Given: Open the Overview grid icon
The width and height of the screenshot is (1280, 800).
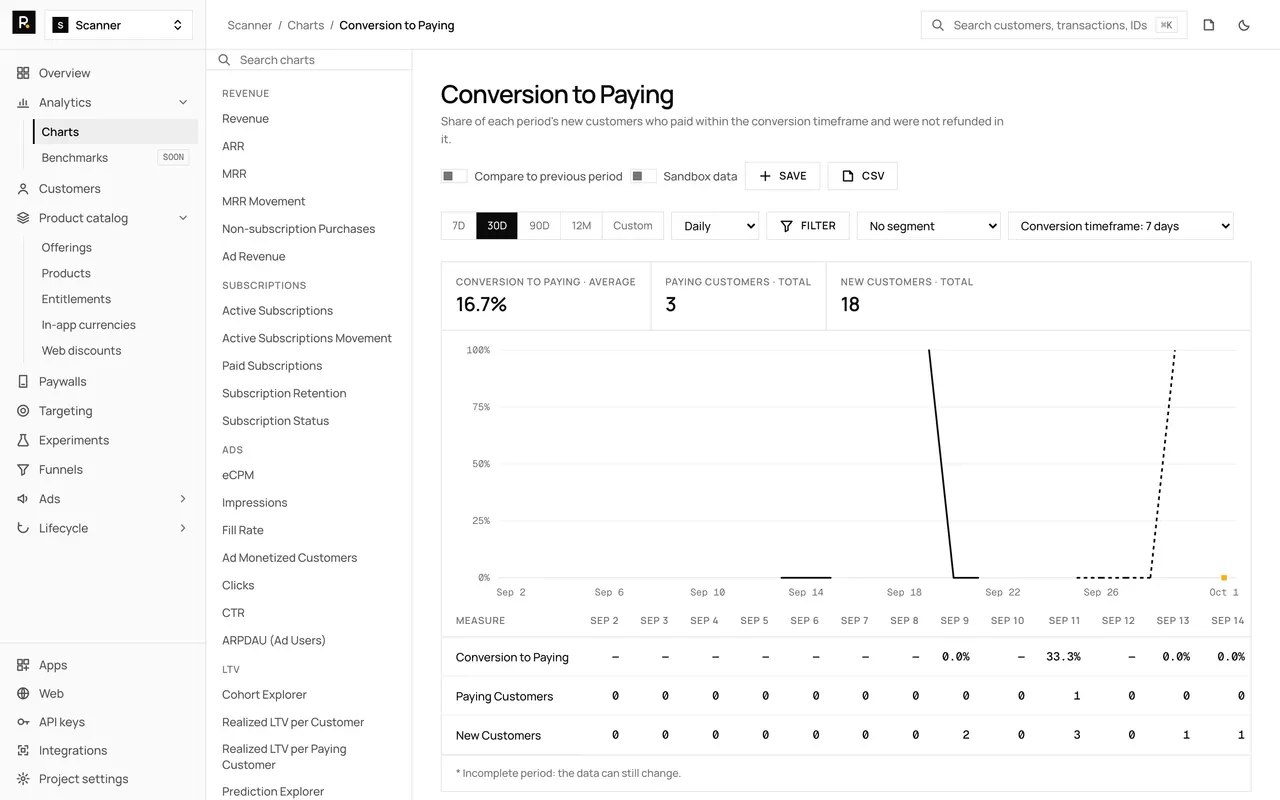Looking at the screenshot, I should coord(23,73).
